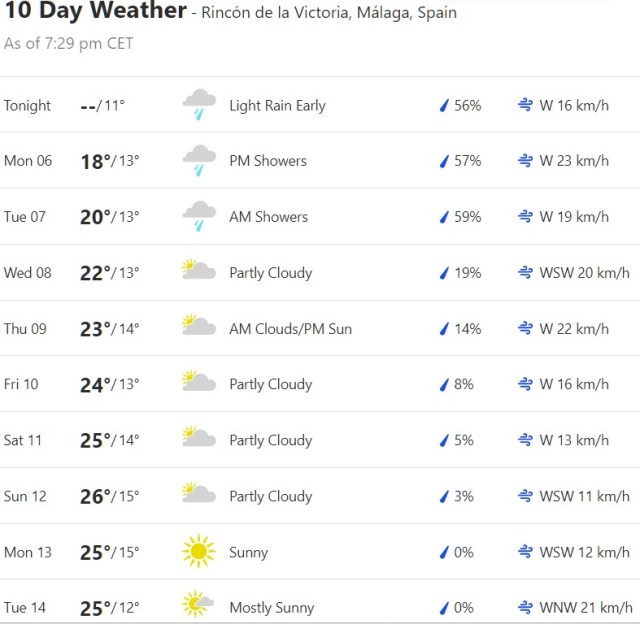Screen dimensions: 640x624
Task: Click the sunny icon for Mon 13
Action: click(198, 551)
